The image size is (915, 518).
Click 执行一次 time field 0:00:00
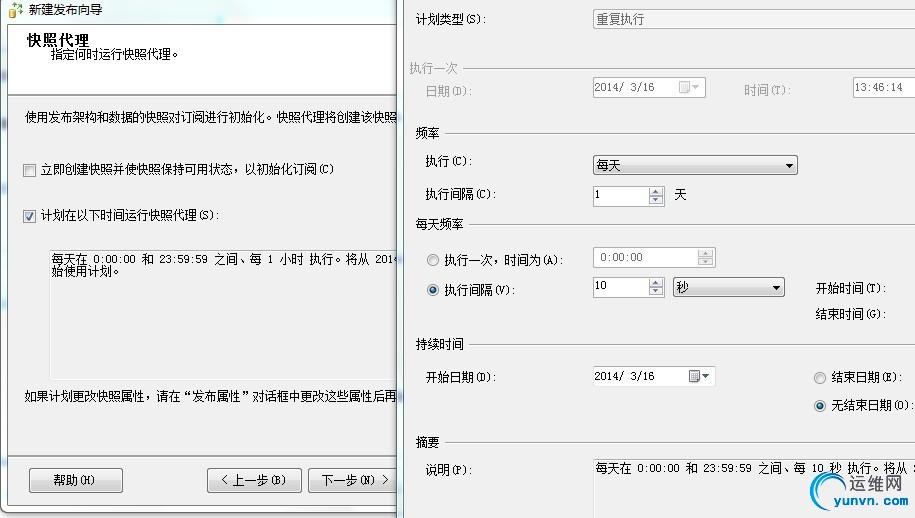pyautogui.click(x=654, y=257)
